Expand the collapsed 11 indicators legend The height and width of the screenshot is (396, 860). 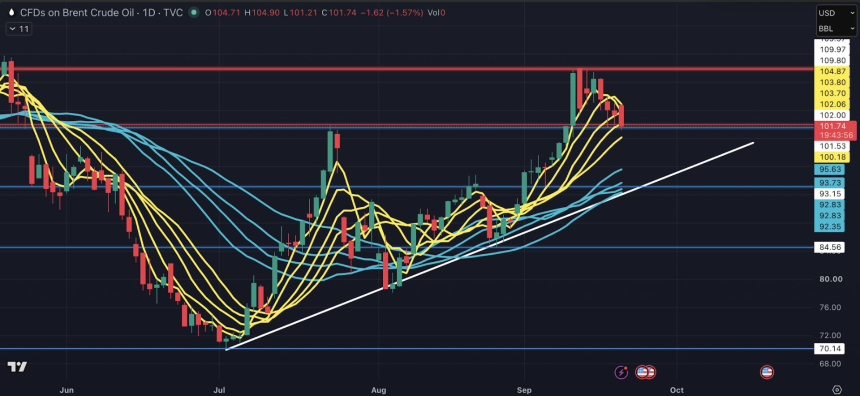[x=19, y=29]
